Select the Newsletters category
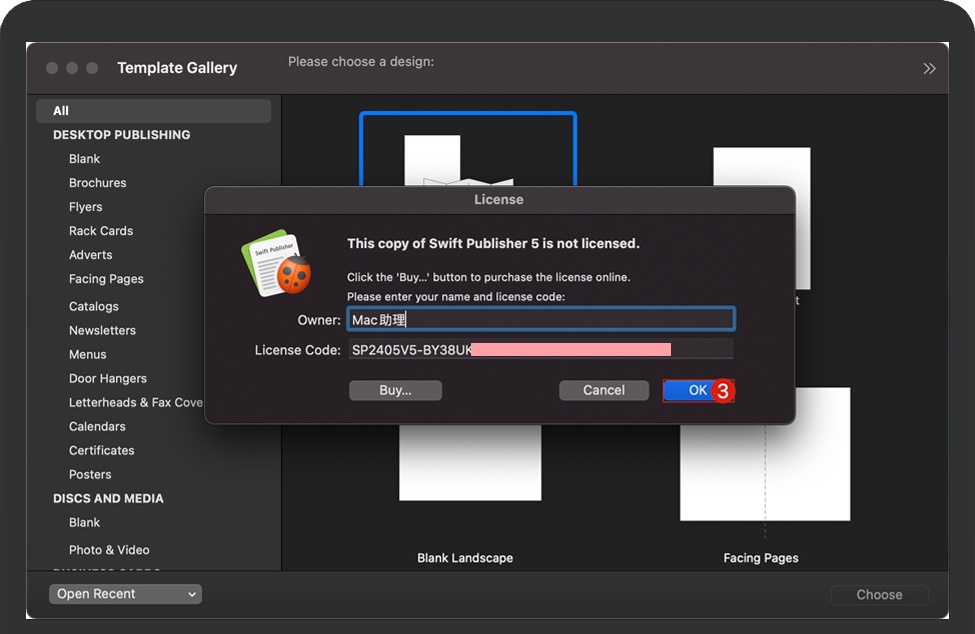This screenshot has width=975, height=634. (102, 330)
